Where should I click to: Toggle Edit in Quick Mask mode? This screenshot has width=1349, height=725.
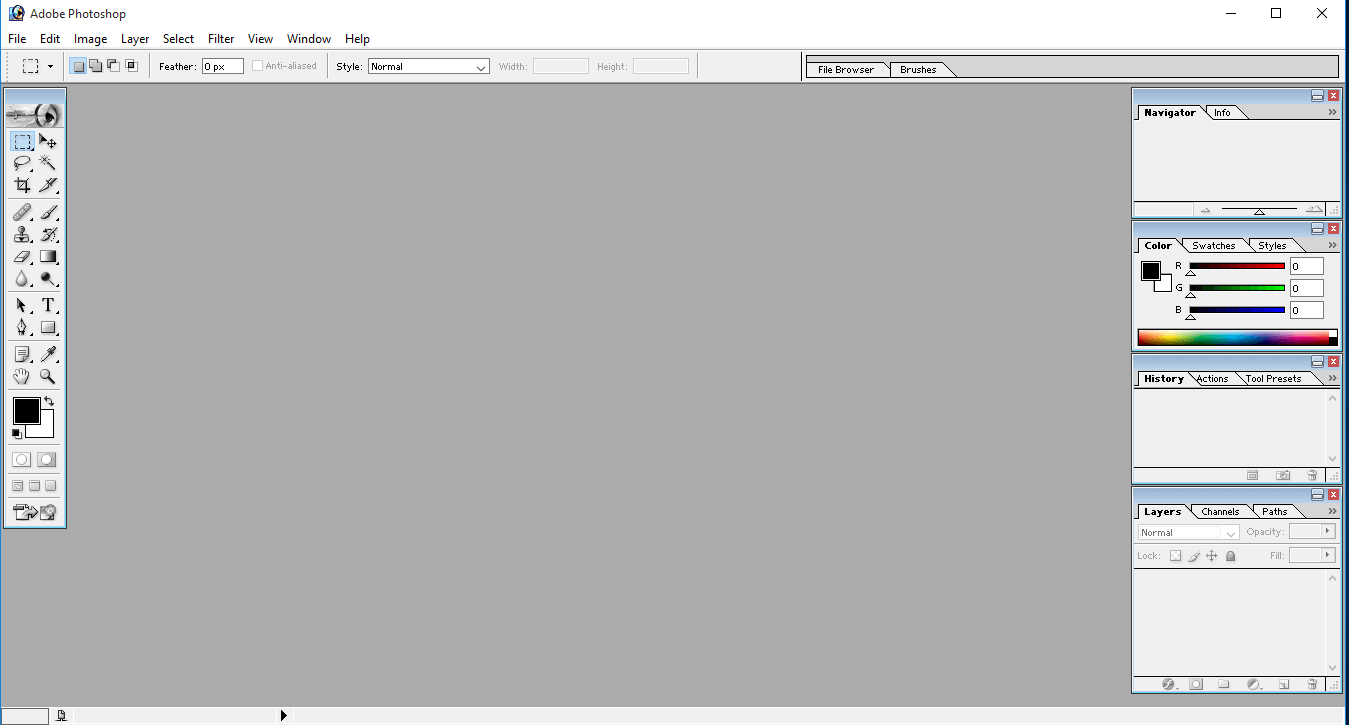(x=46, y=459)
